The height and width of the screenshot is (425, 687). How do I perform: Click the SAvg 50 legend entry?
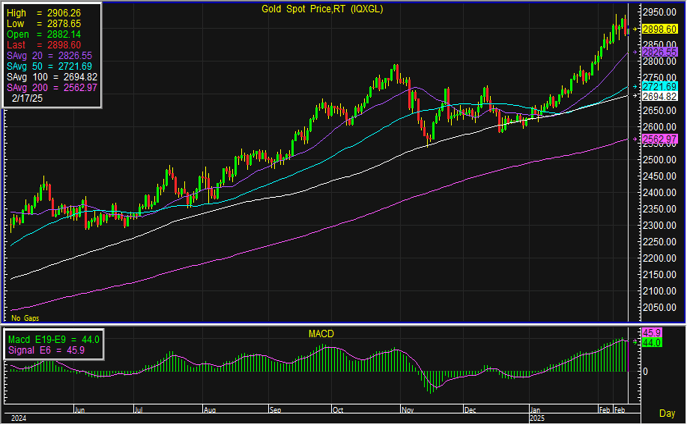(x=52, y=66)
